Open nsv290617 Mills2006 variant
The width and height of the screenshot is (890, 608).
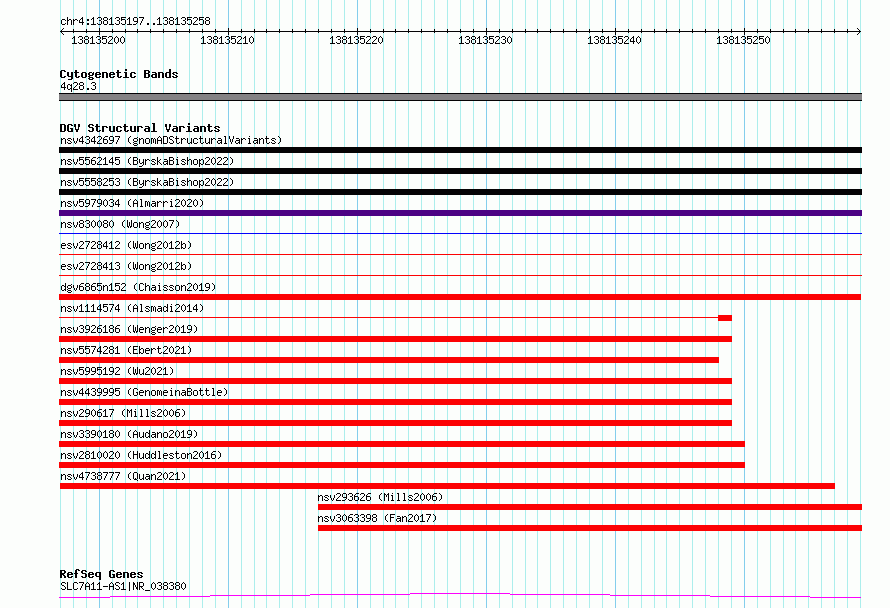[x=123, y=413]
